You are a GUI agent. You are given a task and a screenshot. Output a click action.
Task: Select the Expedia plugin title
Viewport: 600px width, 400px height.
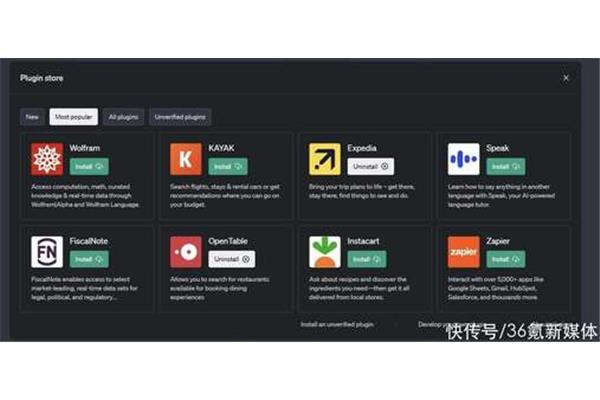point(362,148)
